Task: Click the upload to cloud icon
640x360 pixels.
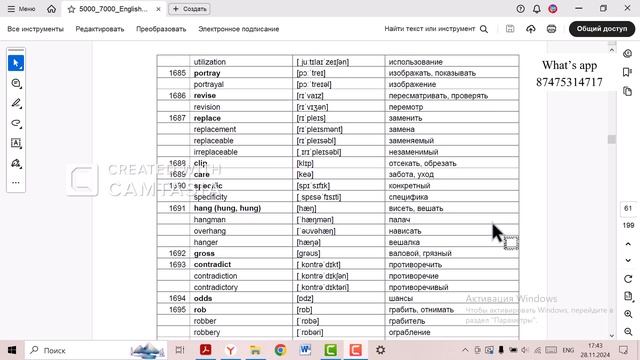Action: point(531,29)
